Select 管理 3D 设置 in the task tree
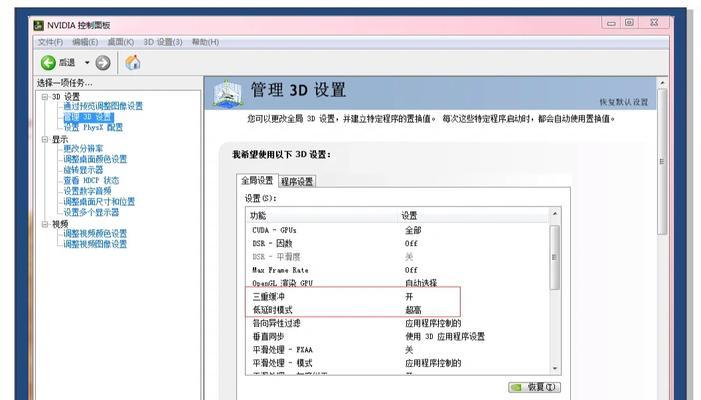The image size is (701, 400). (89, 117)
